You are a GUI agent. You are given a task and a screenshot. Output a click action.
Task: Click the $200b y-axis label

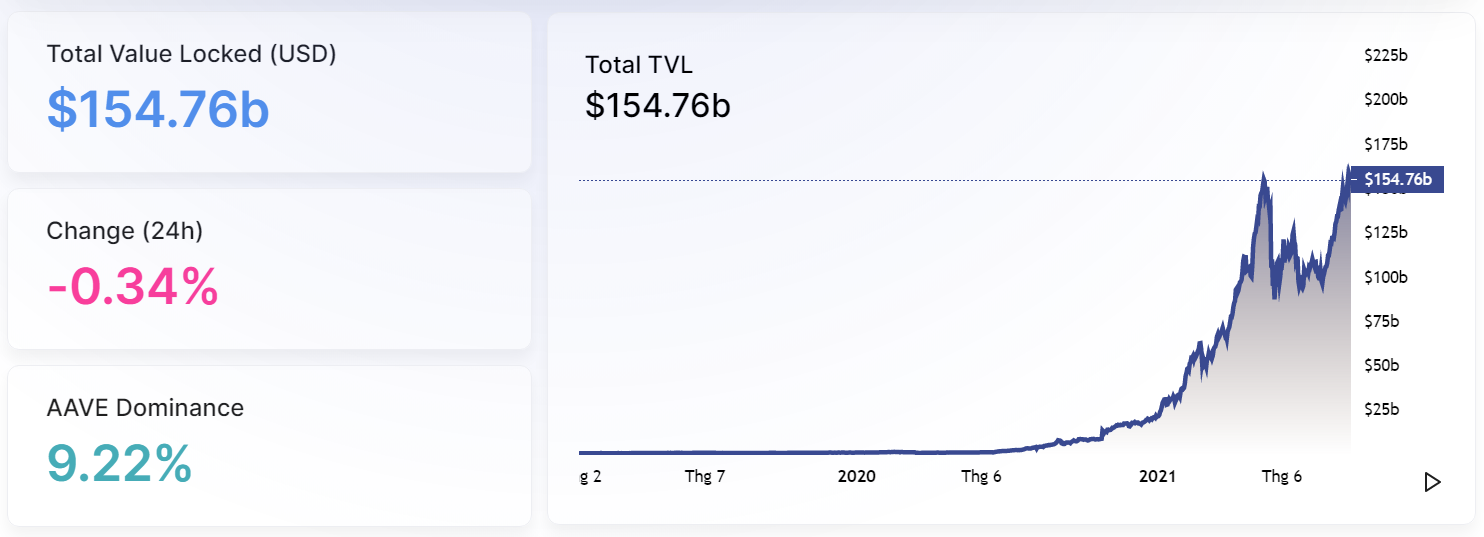point(1386,100)
